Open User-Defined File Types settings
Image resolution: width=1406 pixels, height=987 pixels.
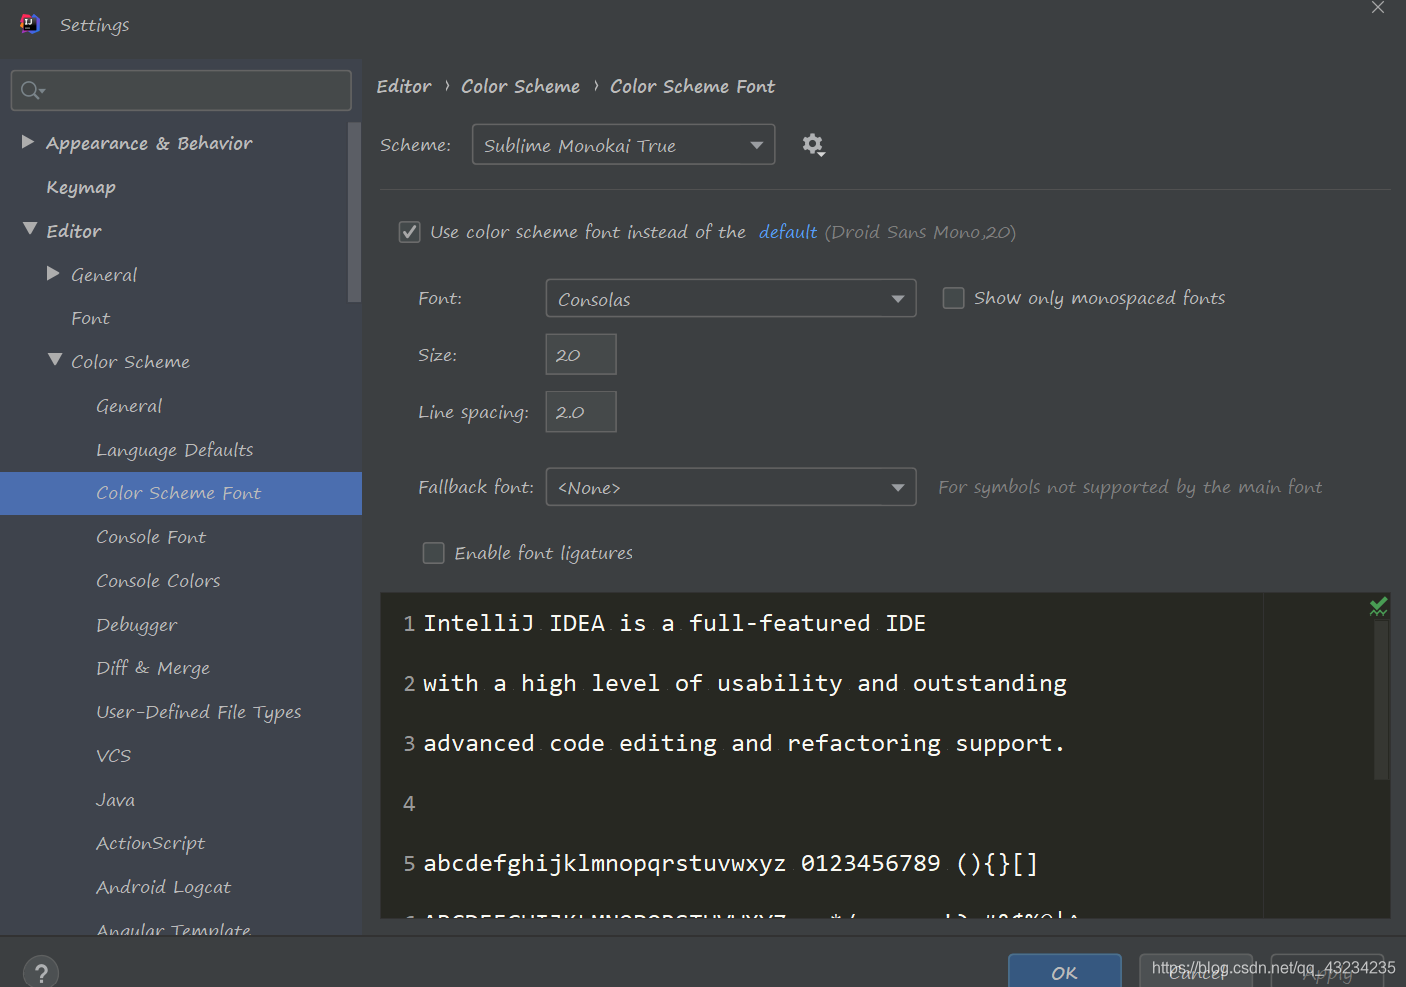[x=199, y=712]
